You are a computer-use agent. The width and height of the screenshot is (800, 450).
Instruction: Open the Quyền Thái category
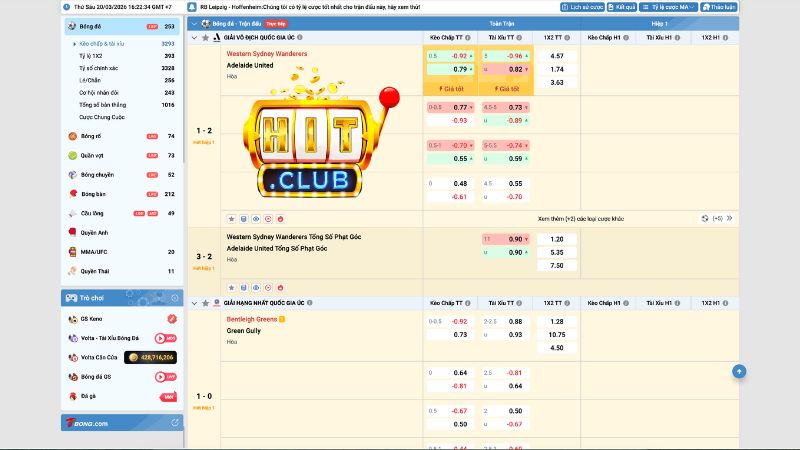pyautogui.click(x=122, y=271)
